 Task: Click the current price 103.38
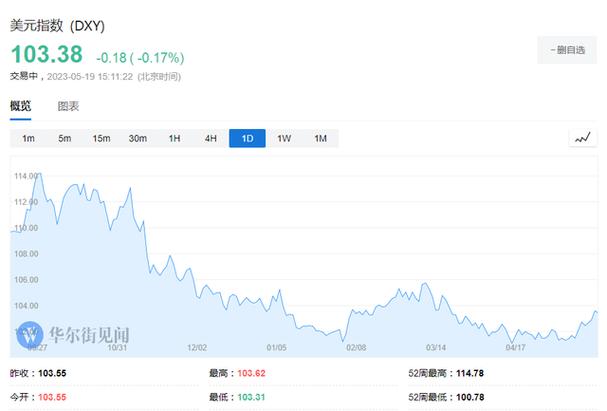(47, 54)
